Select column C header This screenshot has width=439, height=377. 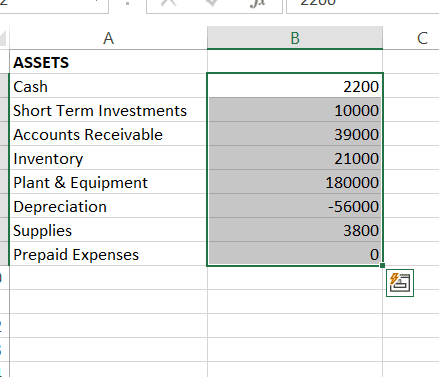[411, 38]
